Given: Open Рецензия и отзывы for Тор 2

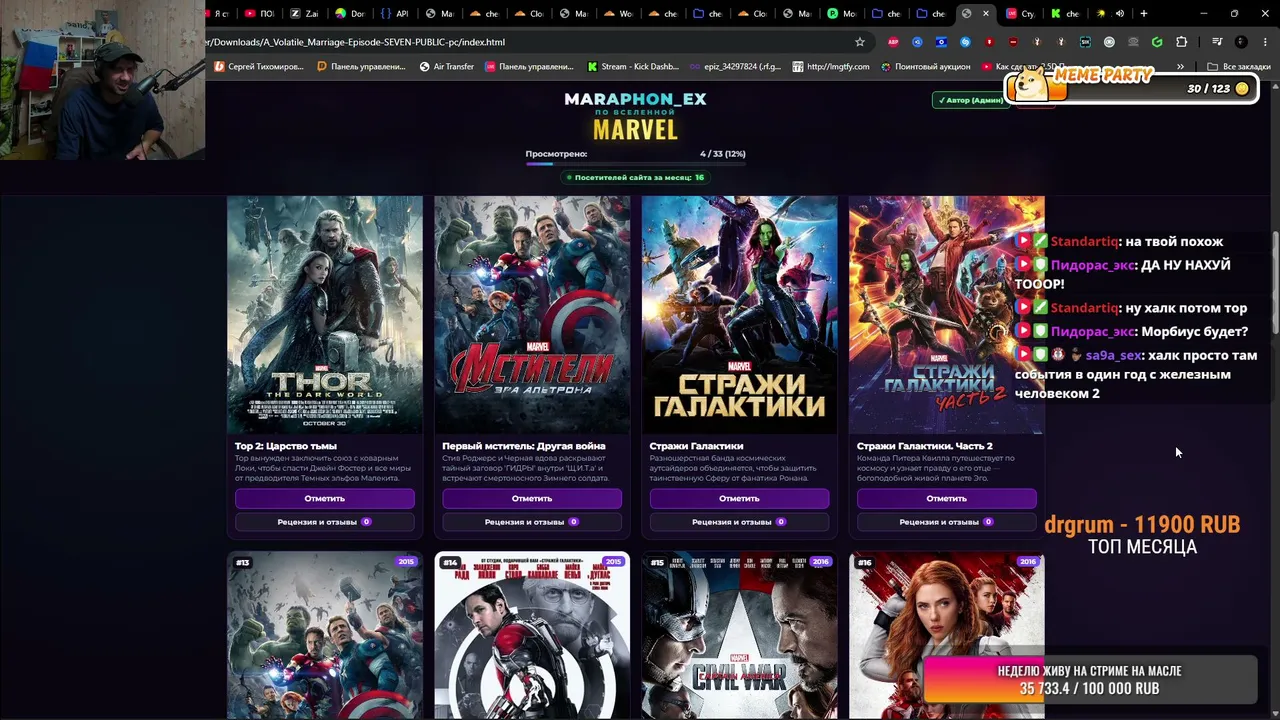Looking at the screenshot, I should (x=325, y=522).
